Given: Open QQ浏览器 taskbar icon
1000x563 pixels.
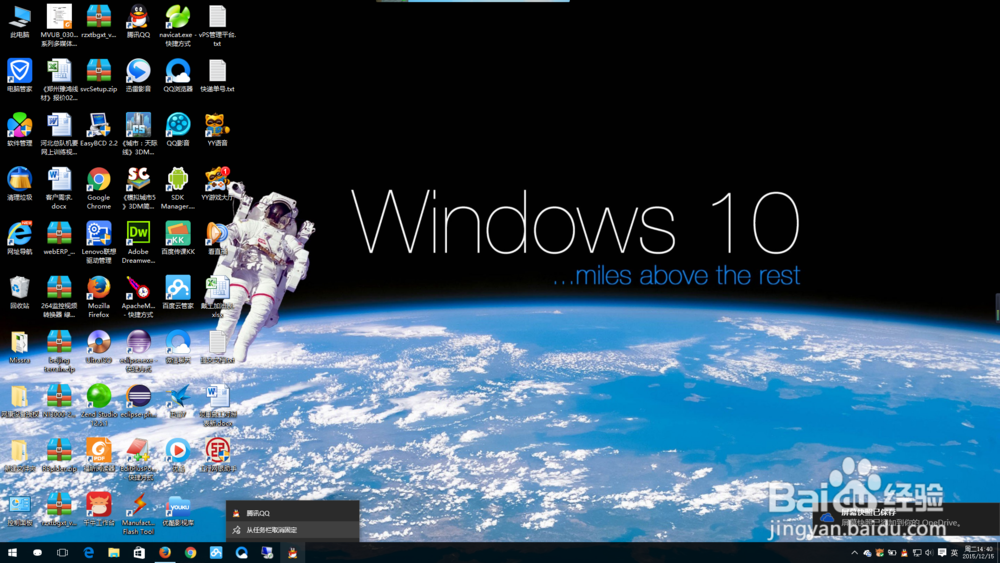Looking at the screenshot, I should 241,553.
